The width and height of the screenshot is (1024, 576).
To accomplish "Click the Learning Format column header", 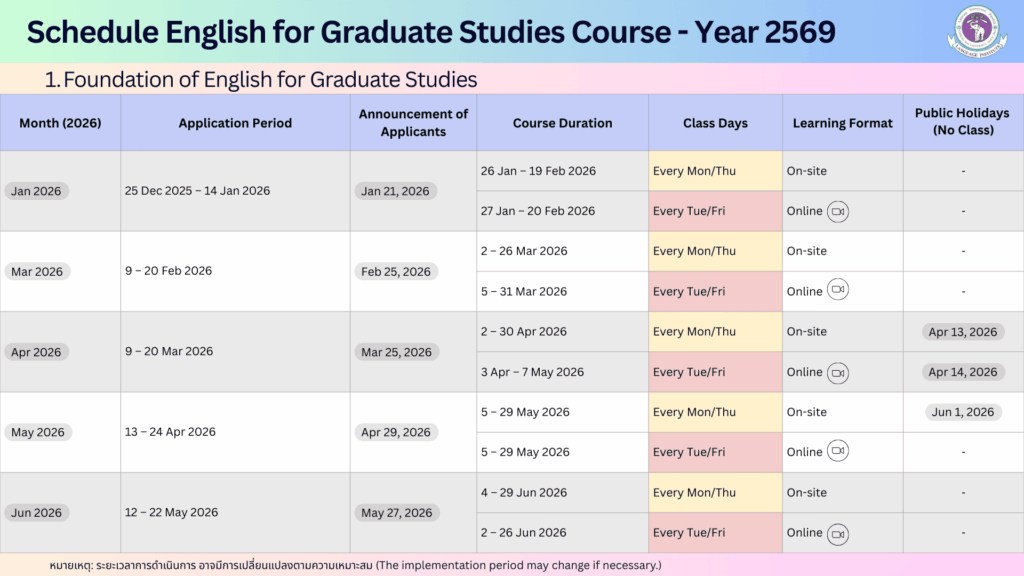I will 842,123.
